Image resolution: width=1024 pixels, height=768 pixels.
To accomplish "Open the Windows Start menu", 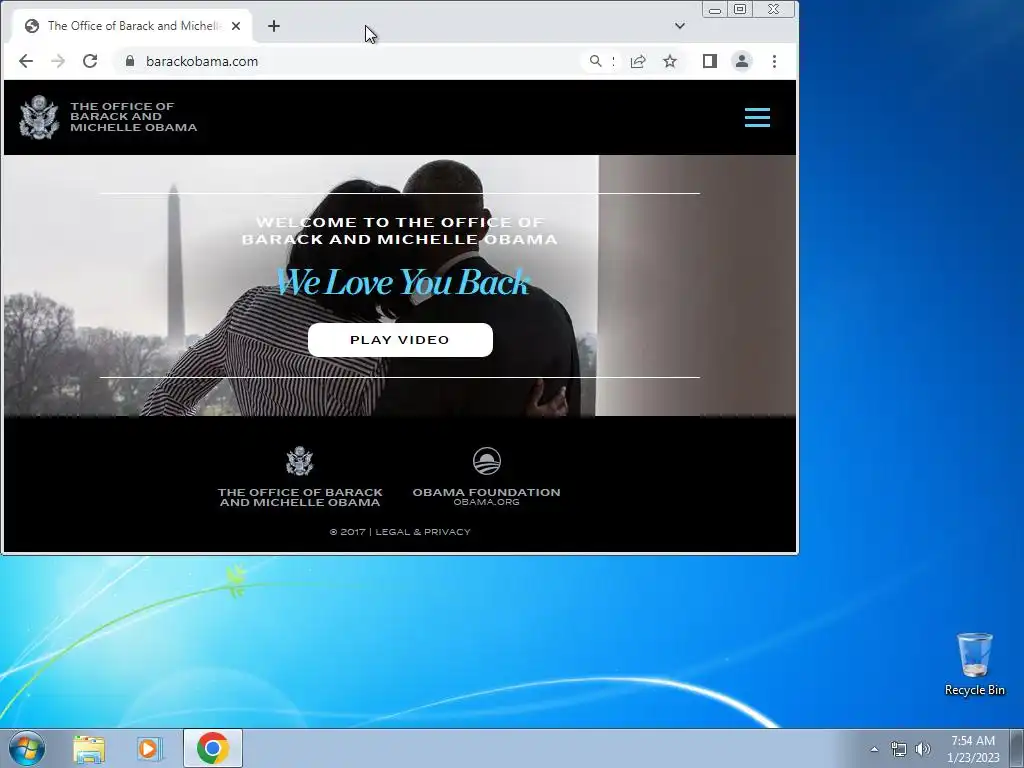I will click(27, 748).
